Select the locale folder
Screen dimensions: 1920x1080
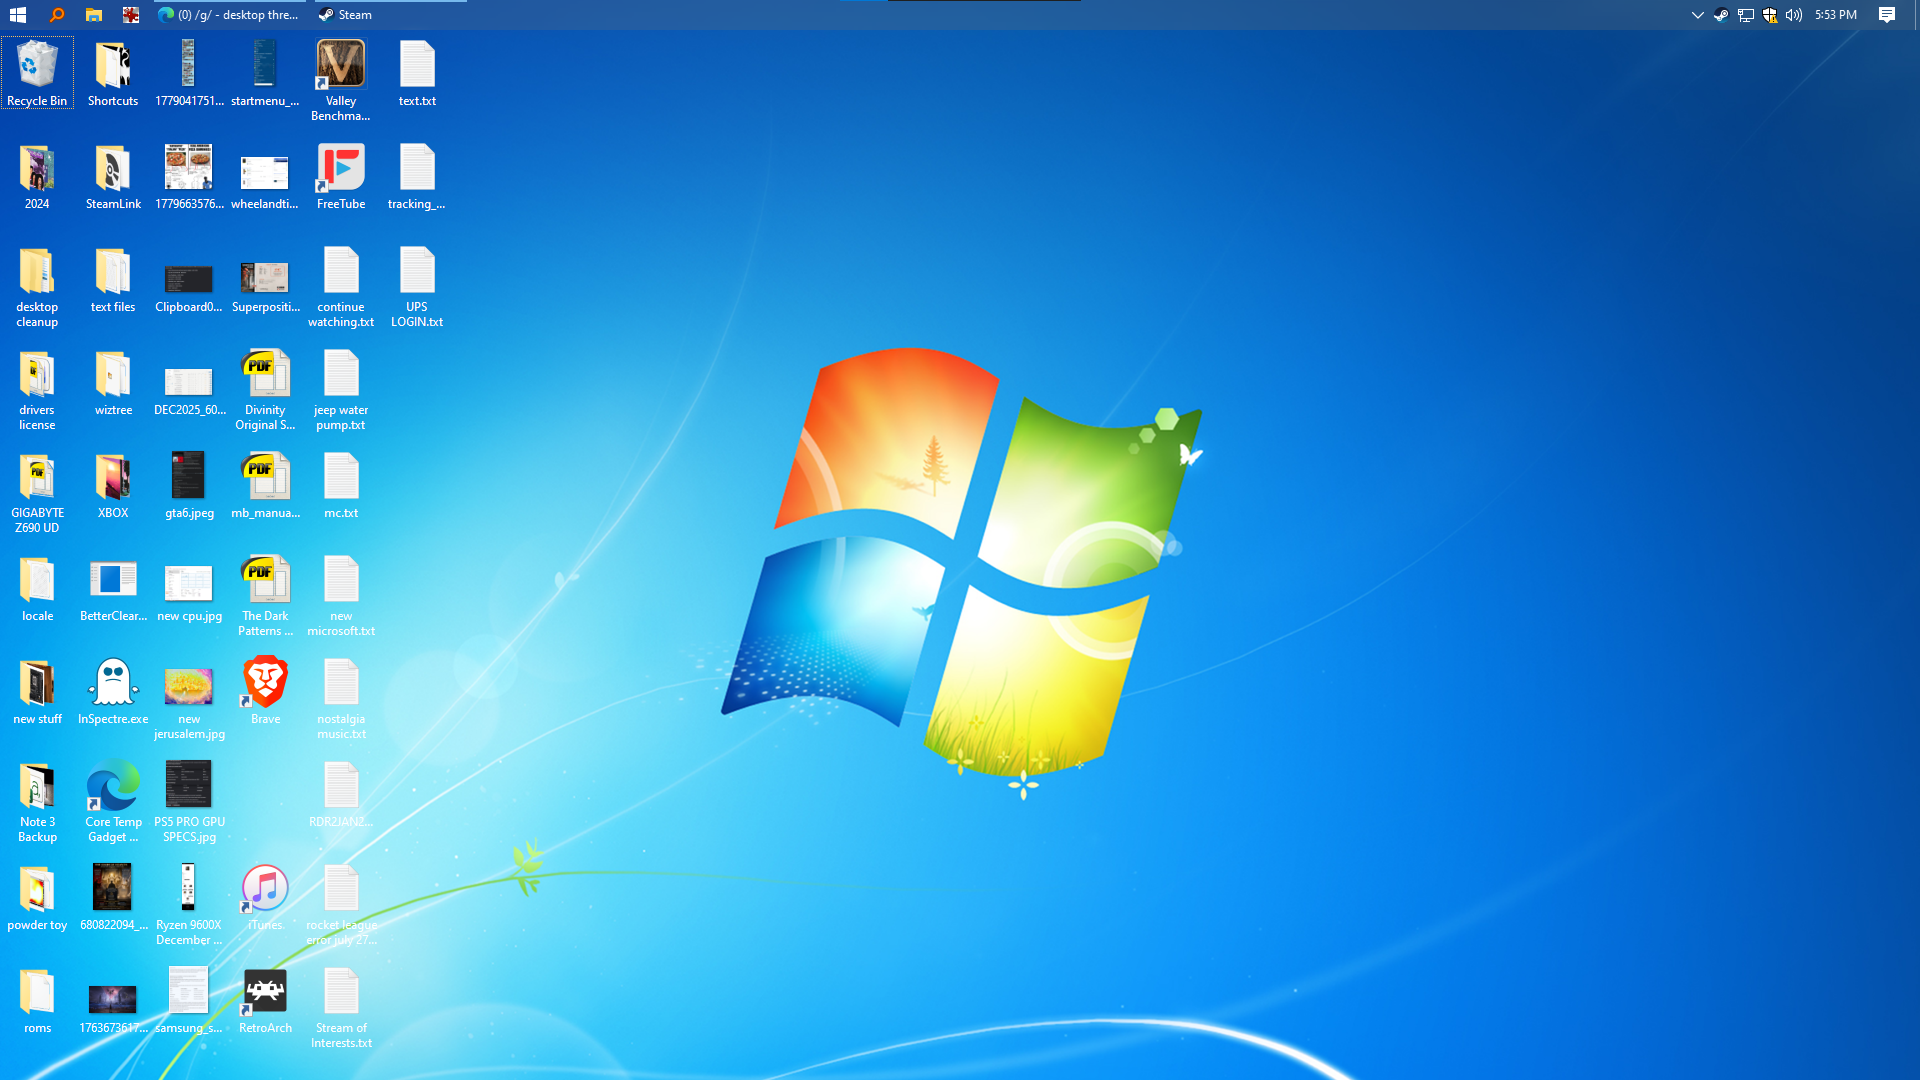pos(37,589)
